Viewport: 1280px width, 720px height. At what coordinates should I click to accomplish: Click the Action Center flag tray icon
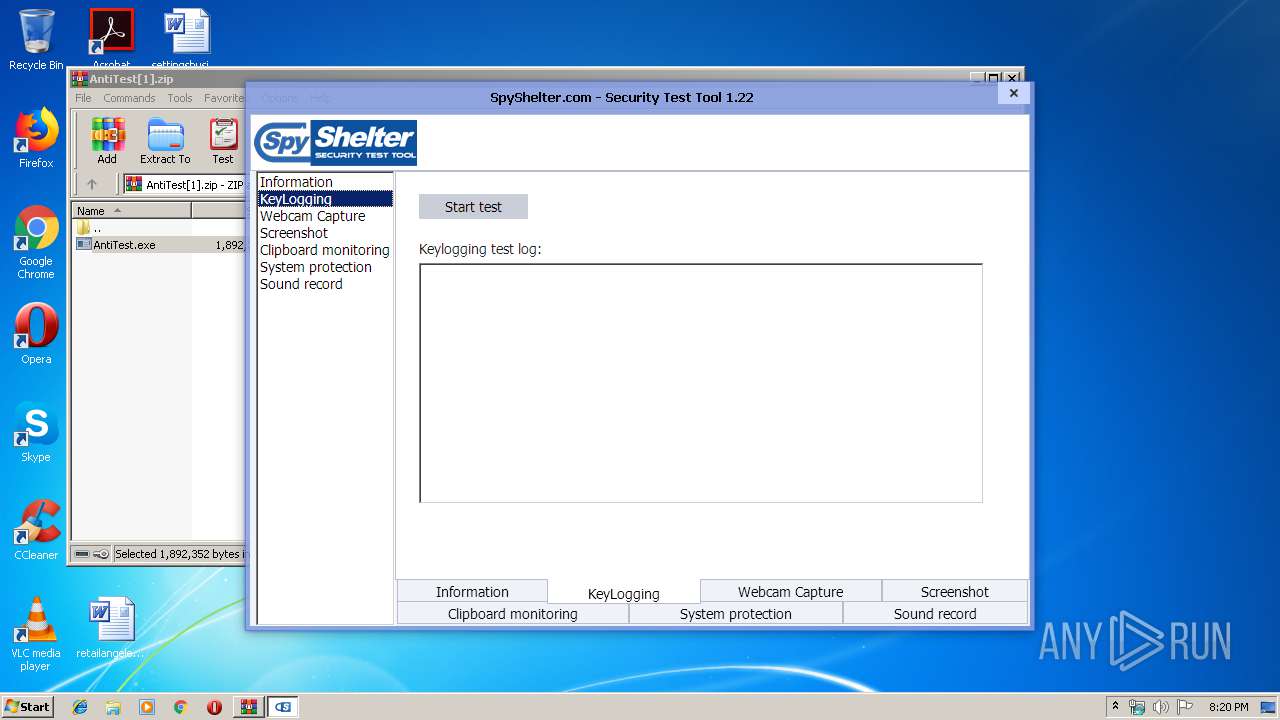tap(1184, 707)
